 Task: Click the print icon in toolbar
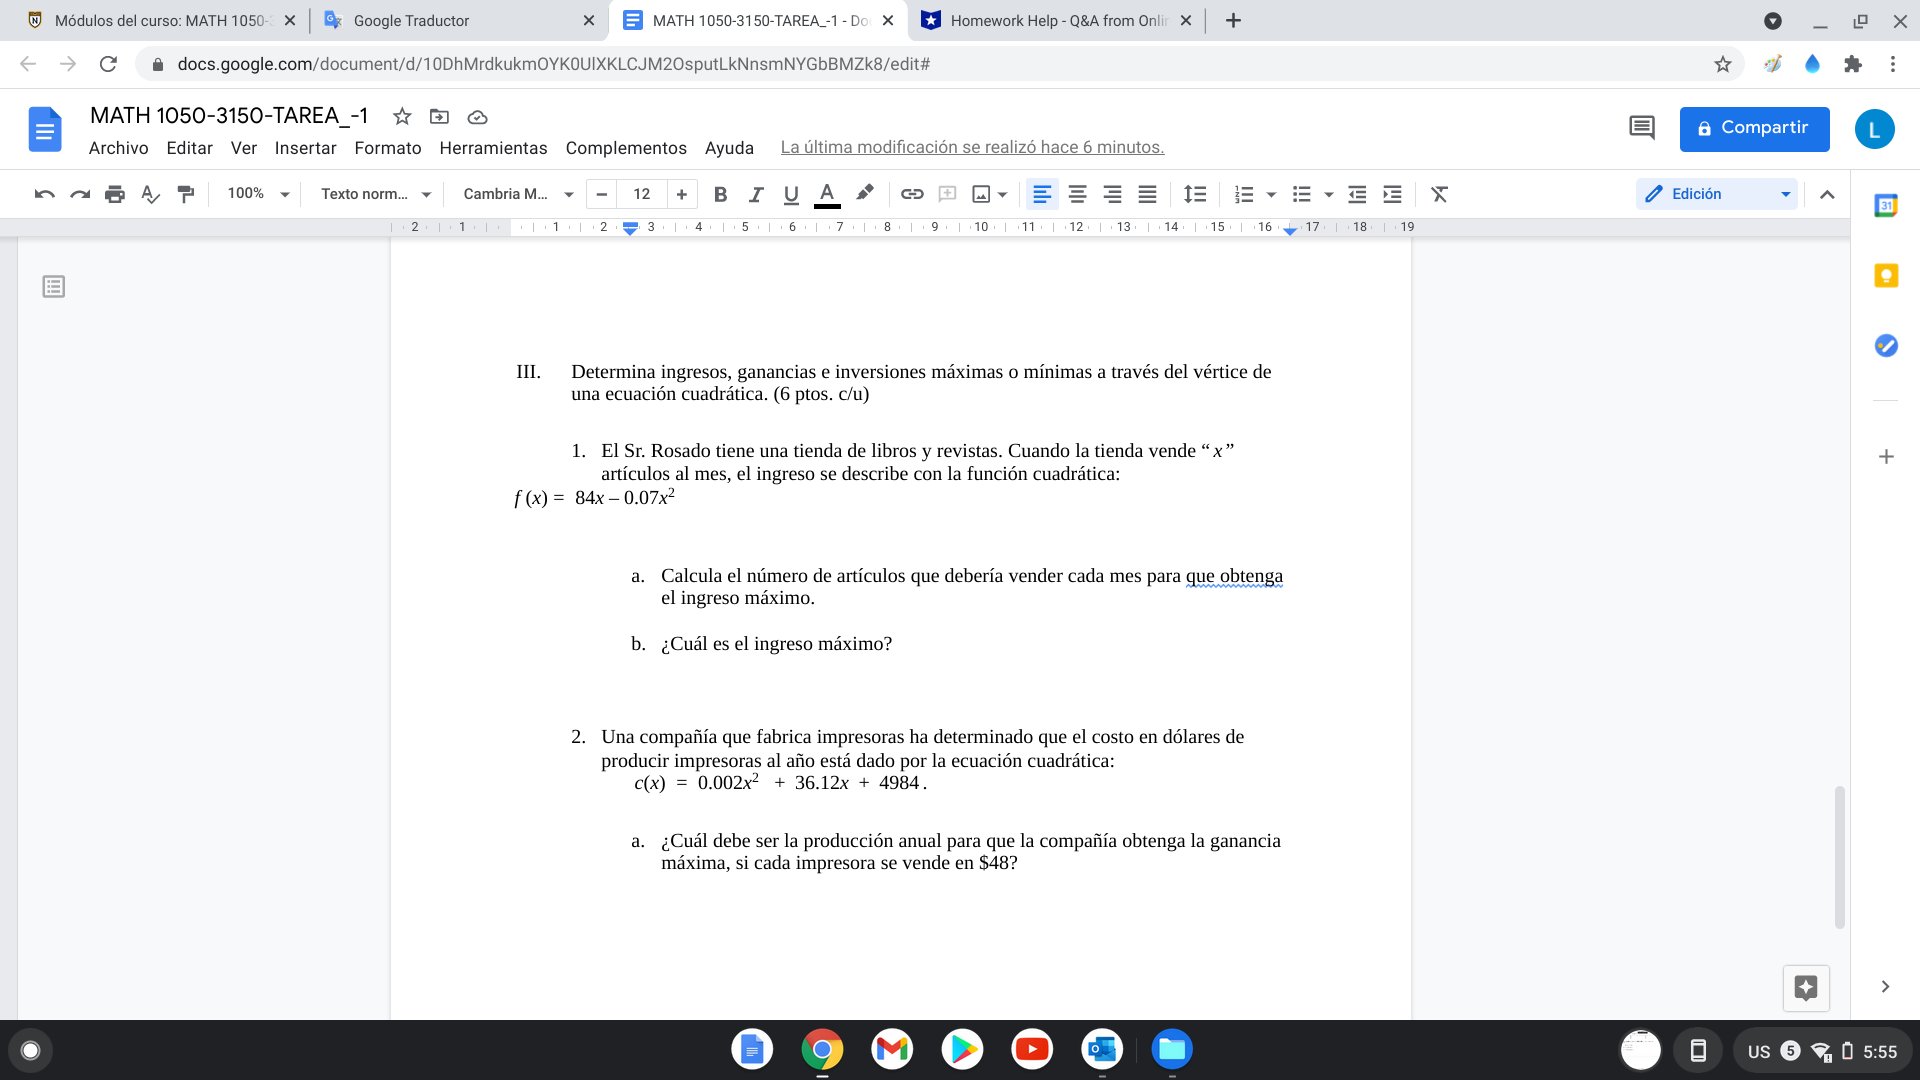tap(115, 194)
